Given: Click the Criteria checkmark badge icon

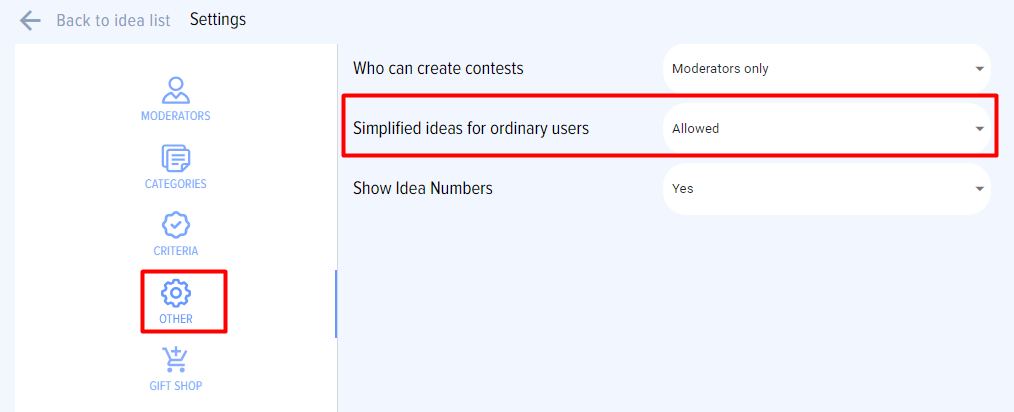Looking at the screenshot, I should [175, 225].
